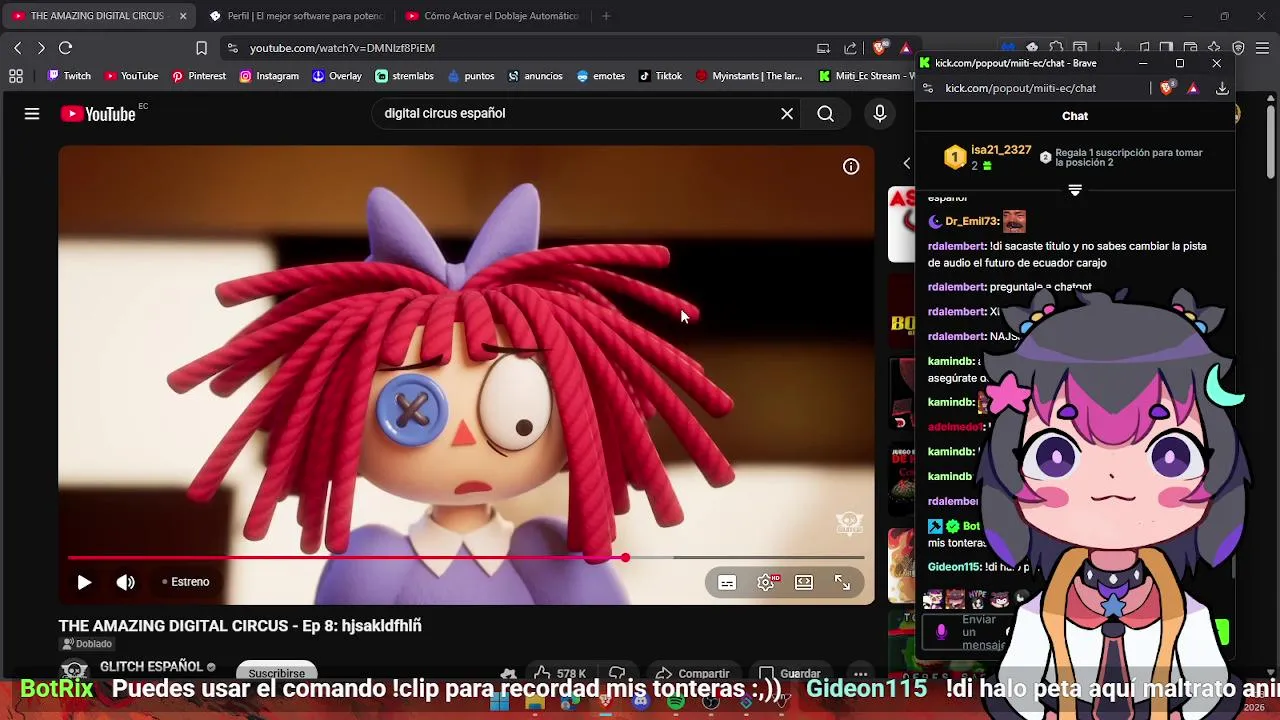The width and height of the screenshot is (1280, 720).
Task: Toggle video subtitles
Action: pos(727,583)
